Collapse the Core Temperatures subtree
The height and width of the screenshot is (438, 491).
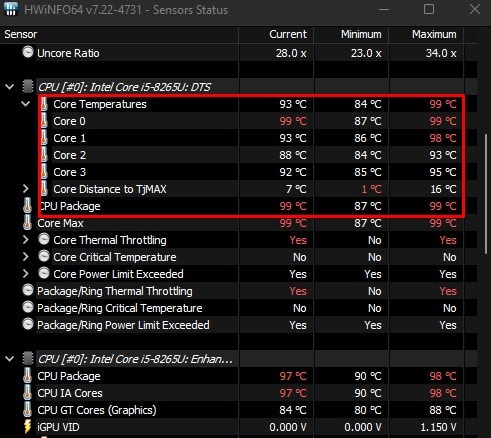[26, 104]
